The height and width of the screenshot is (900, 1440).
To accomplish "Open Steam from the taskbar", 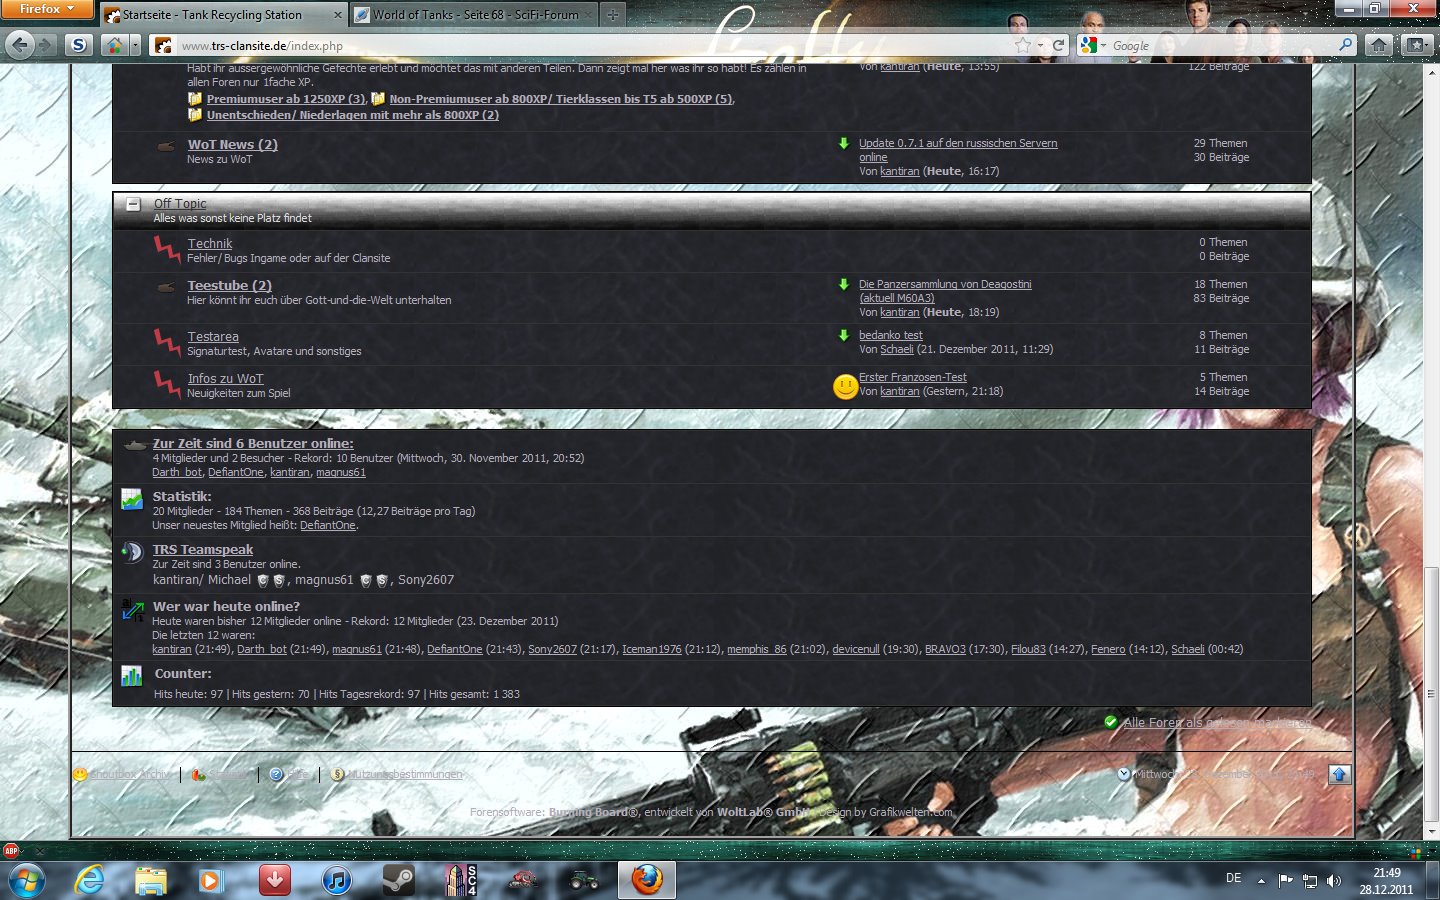I will coord(398,880).
